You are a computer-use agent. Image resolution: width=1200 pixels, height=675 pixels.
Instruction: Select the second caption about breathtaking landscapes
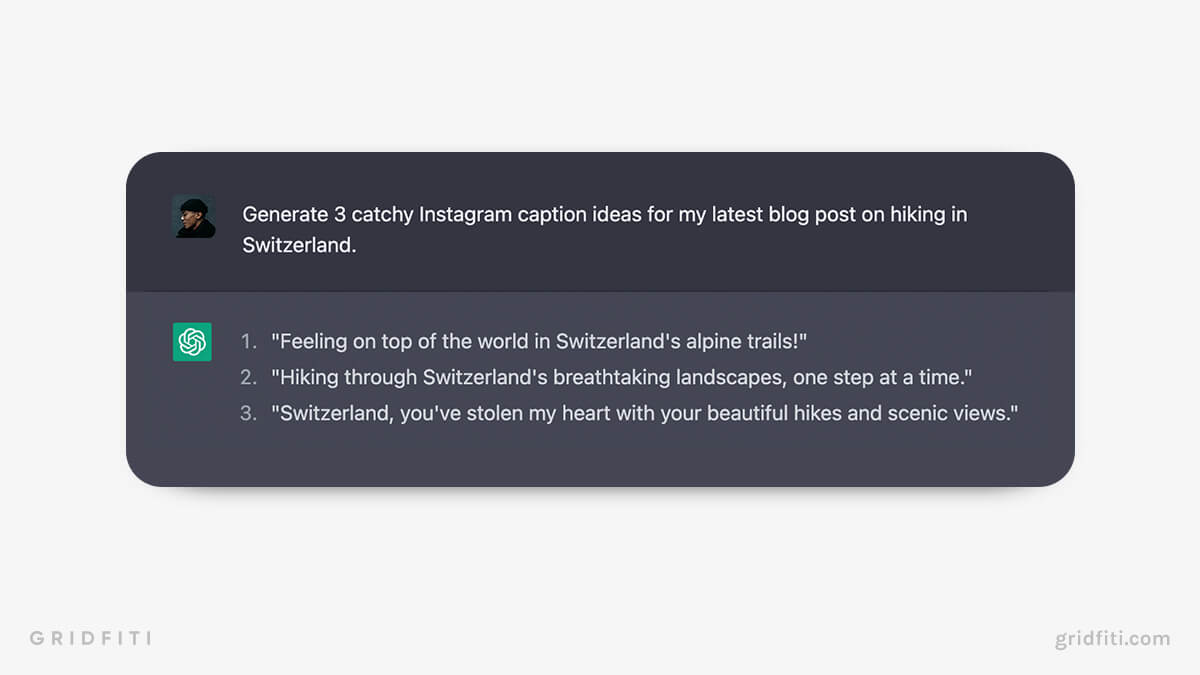click(621, 378)
